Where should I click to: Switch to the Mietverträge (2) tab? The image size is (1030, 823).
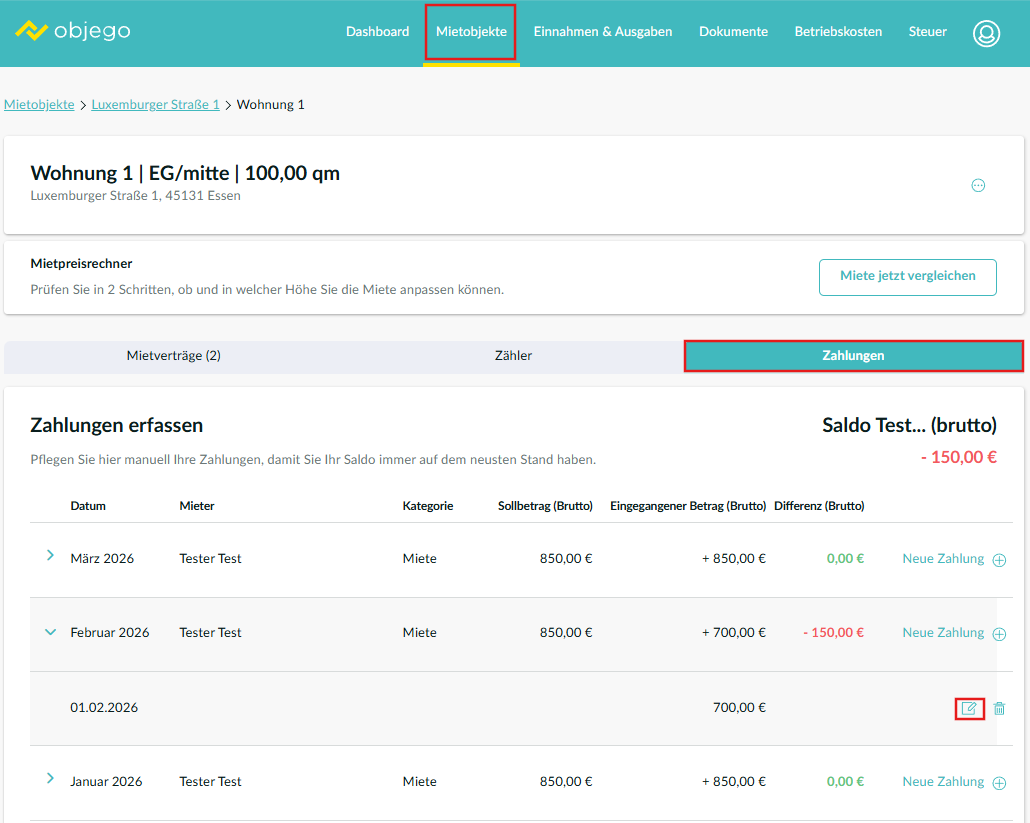point(173,356)
